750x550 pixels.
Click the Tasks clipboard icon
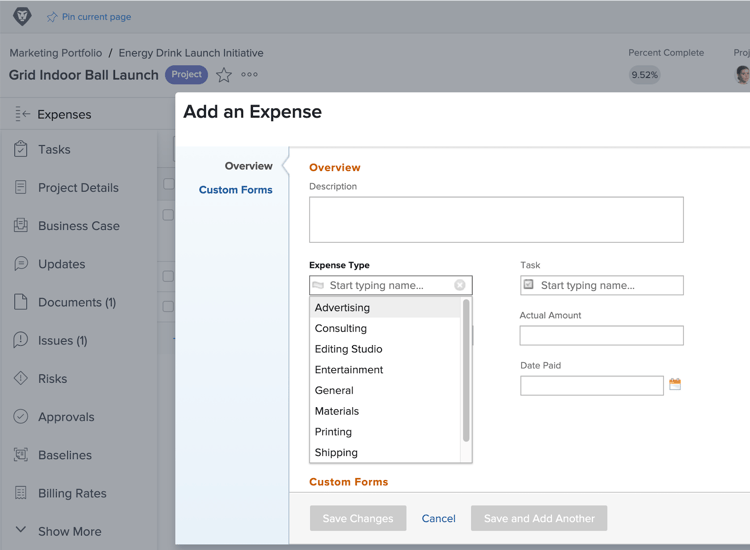(21, 149)
